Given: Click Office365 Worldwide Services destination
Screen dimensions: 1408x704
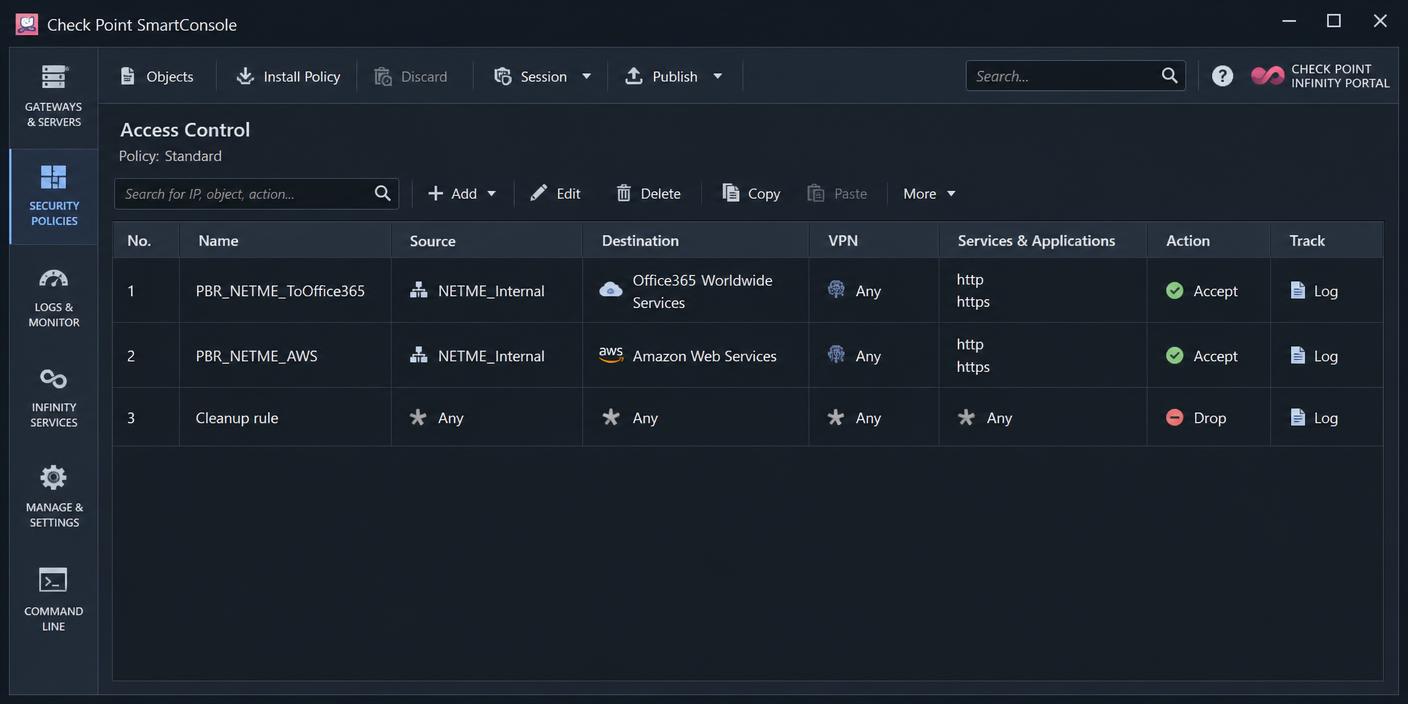Looking at the screenshot, I should [x=702, y=291].
